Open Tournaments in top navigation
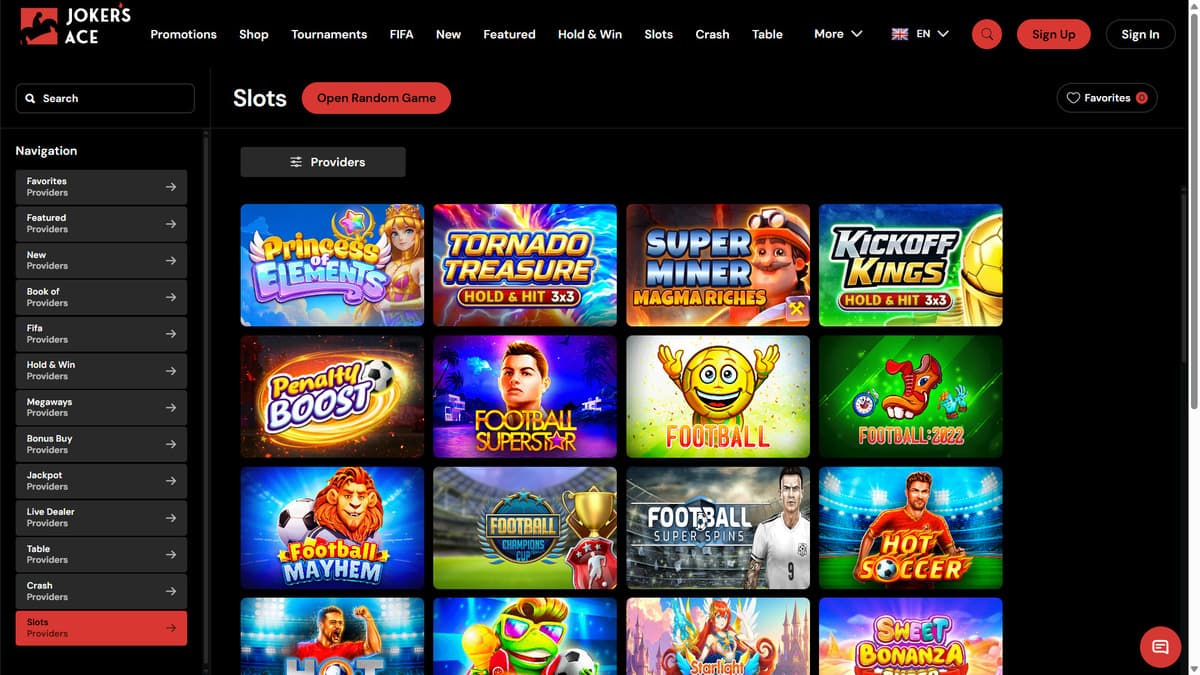This screenshot has height=675, width=1200. coord(329,34)
